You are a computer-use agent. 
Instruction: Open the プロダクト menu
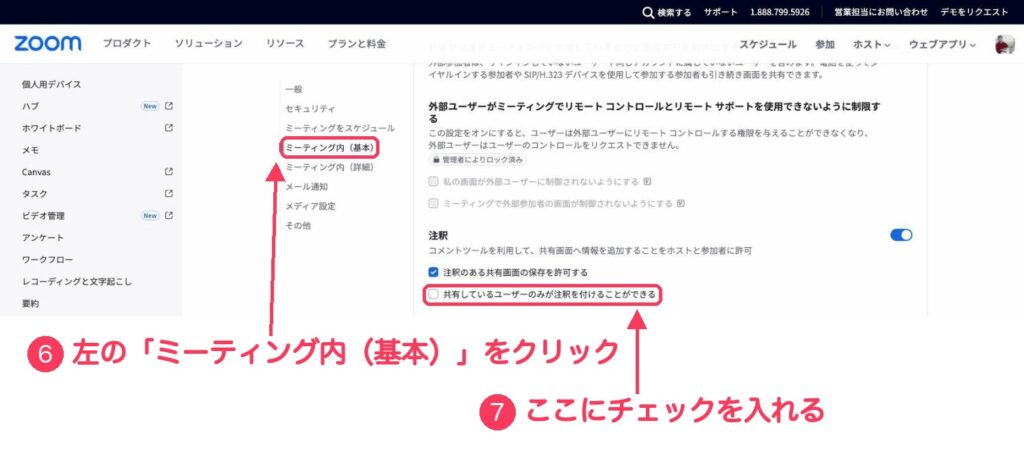coord(127,44)
